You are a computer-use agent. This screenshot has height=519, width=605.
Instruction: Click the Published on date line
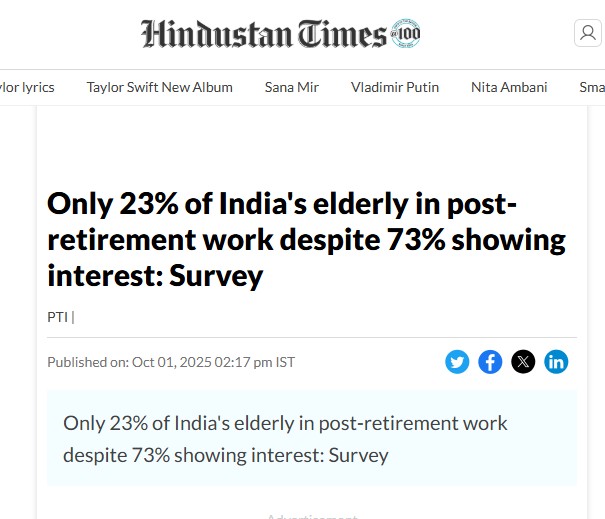[x=171, y=362]
